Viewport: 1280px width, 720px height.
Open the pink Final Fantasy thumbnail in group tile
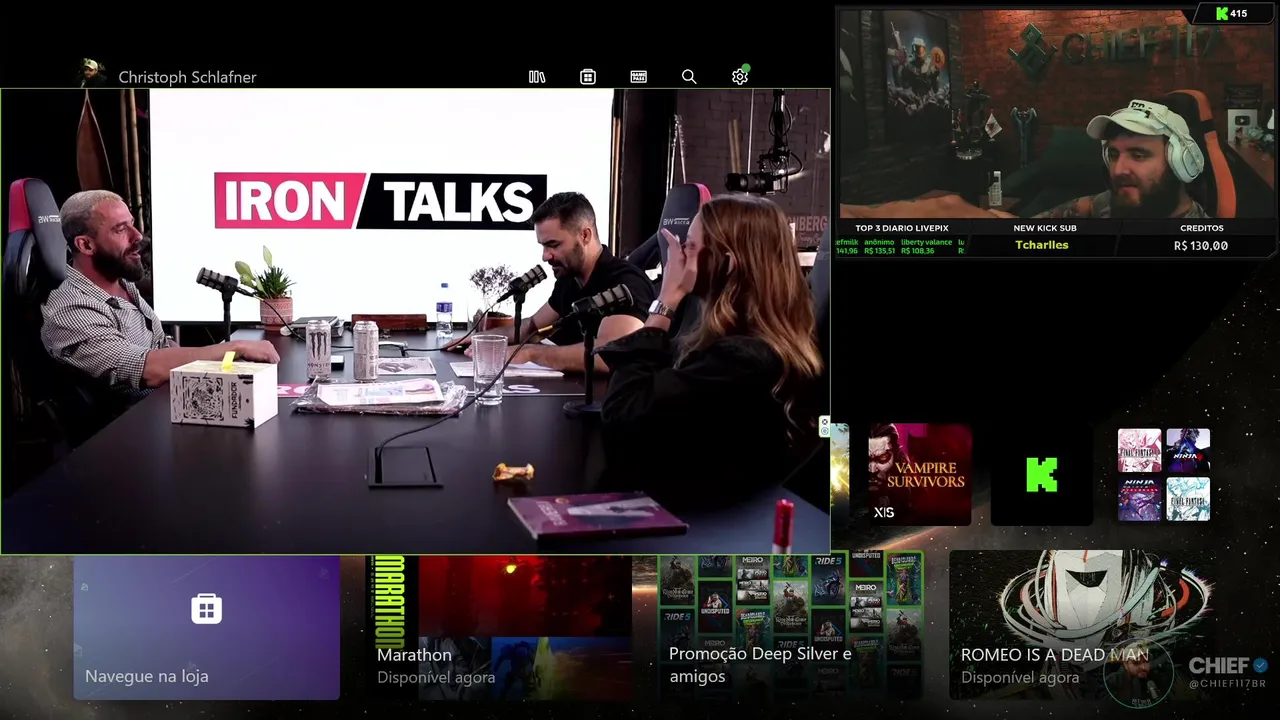click(x=1139, y=450)
